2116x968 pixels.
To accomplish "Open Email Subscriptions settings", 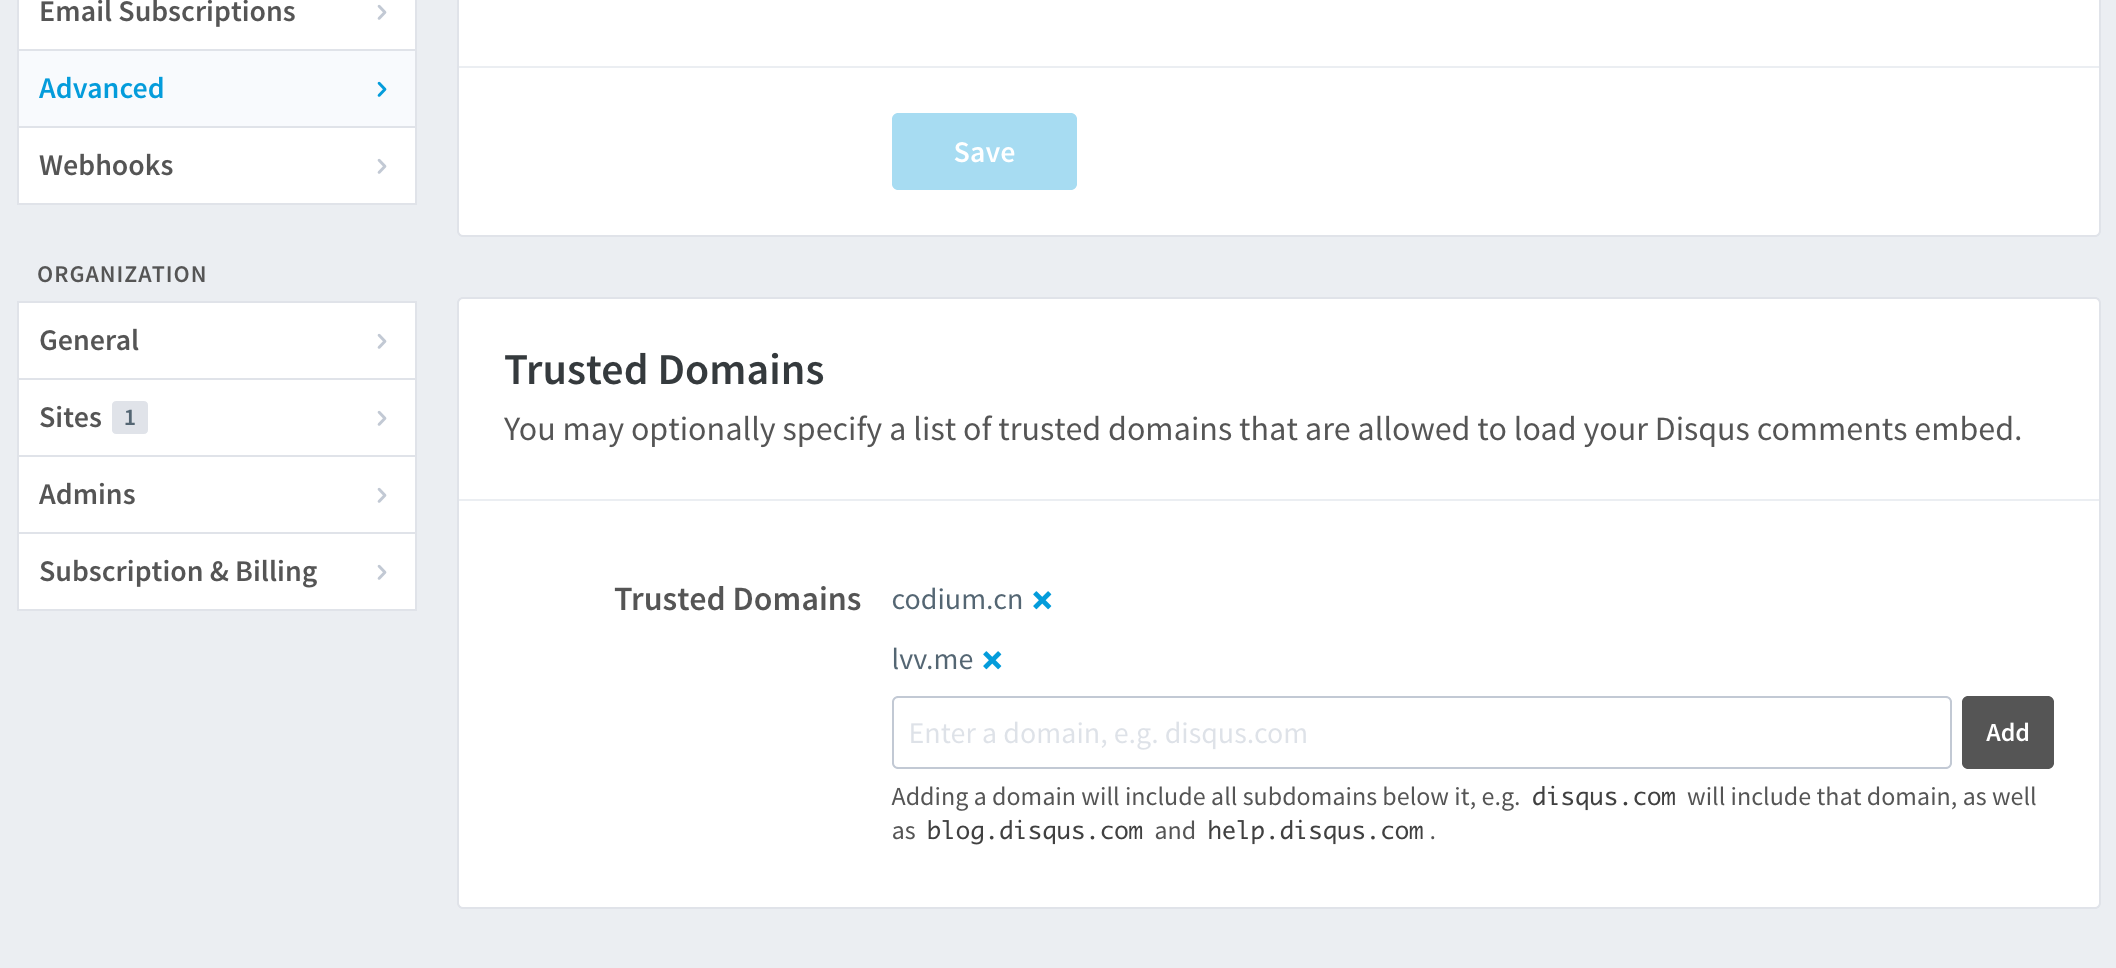I will pyautogui.click(x=167, y=12).
